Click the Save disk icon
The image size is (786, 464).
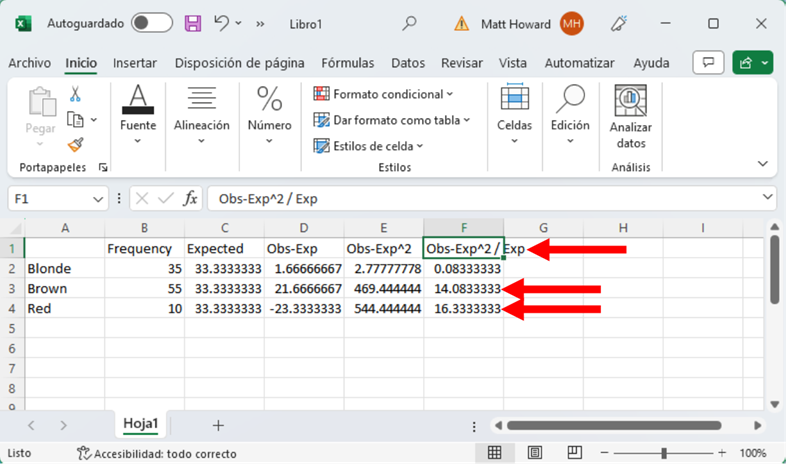[x=194, y=22]
